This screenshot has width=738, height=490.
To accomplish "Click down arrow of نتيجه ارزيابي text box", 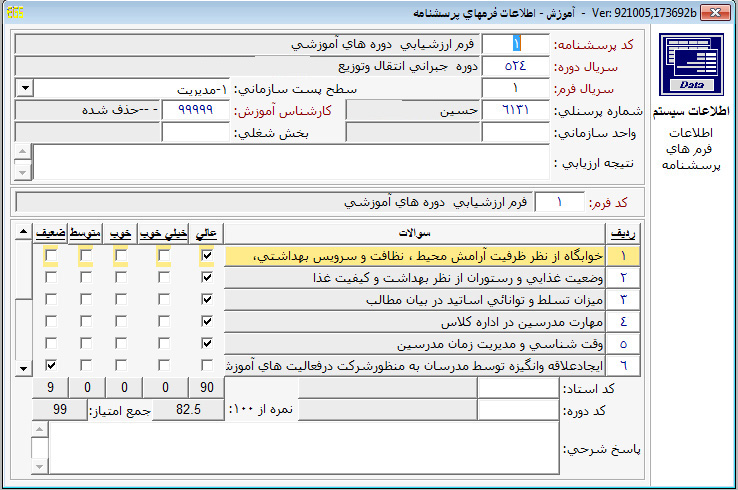I will pyautogui.click(x=23, y=172).
